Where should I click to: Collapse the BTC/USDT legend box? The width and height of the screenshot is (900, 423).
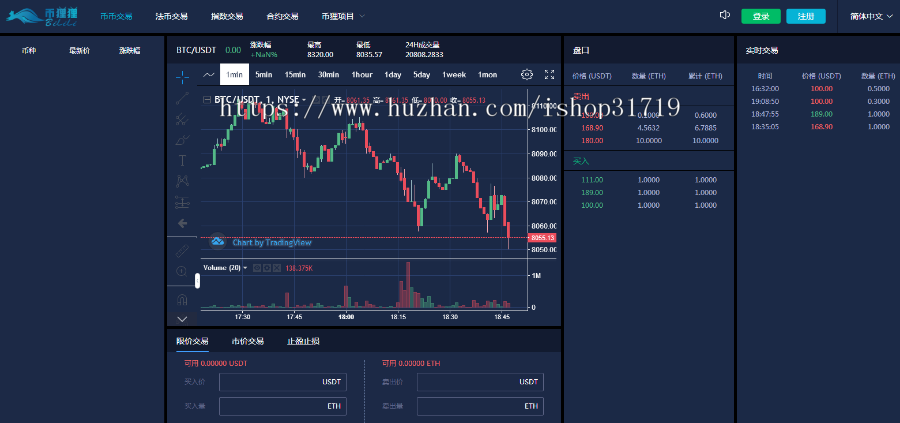tap(207, 100)
